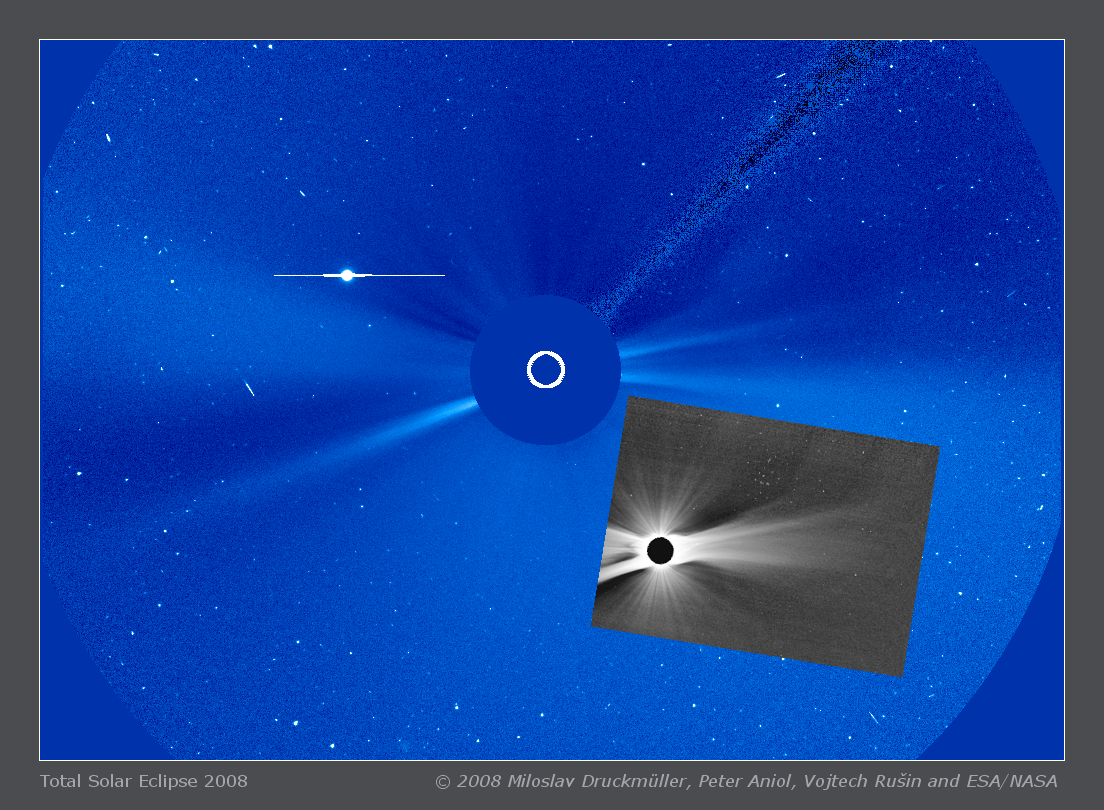Click the name "Miloslav Druckmüller" in the credits

click(592, 781)
